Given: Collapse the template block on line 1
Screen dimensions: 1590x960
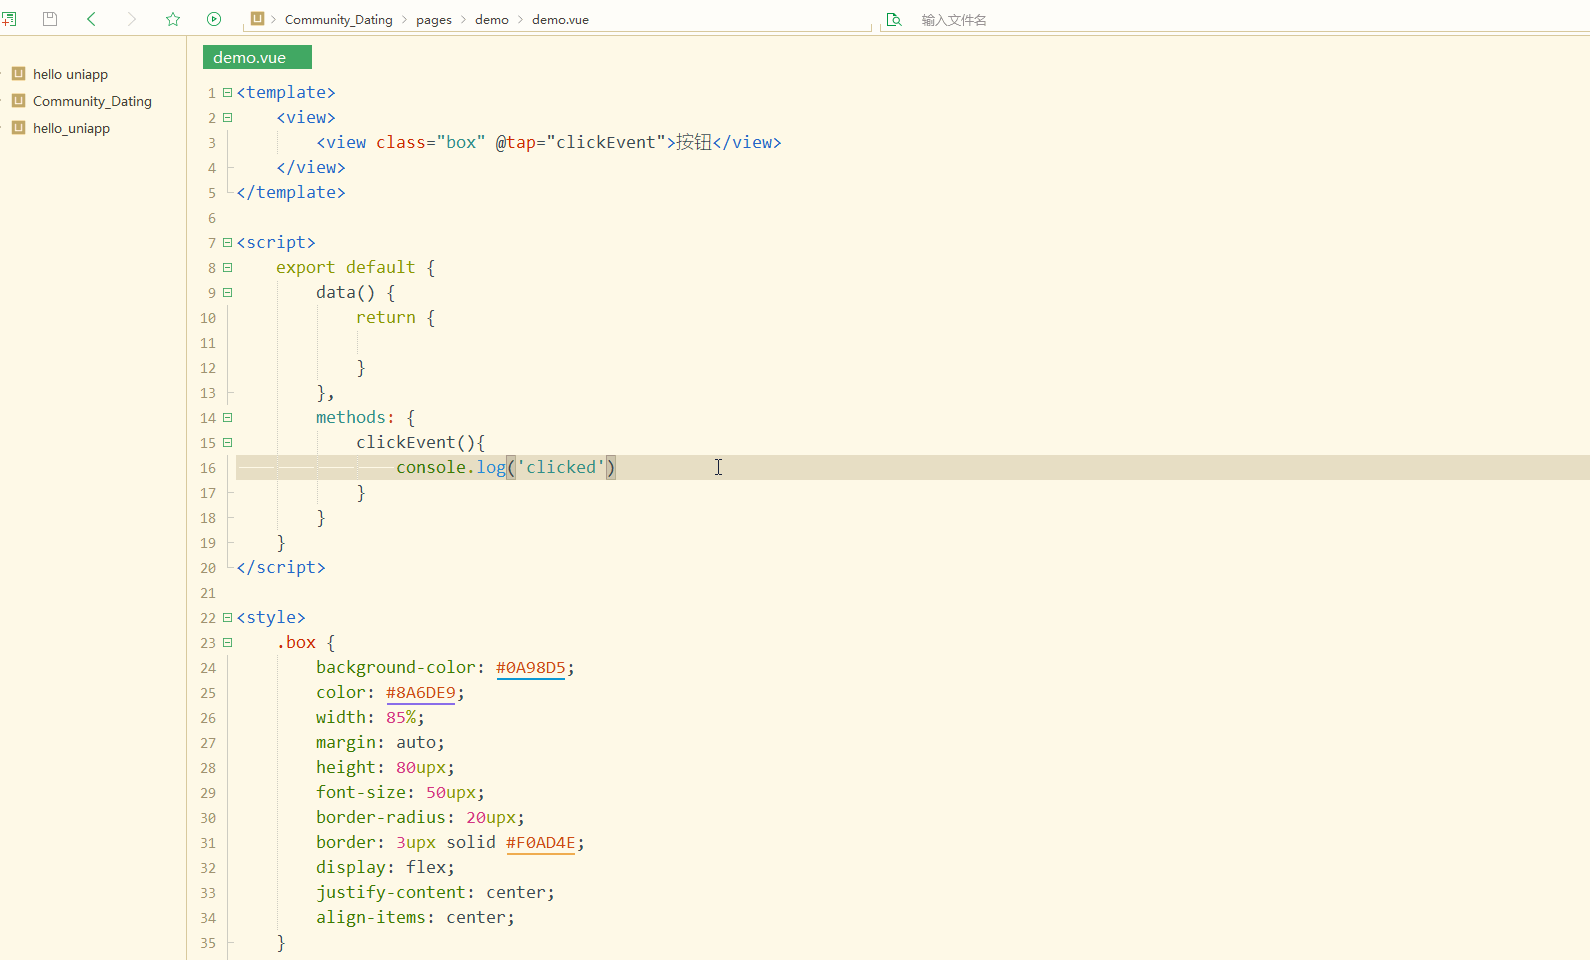Looking at the screenshot, I should click(x=228, y=92).
